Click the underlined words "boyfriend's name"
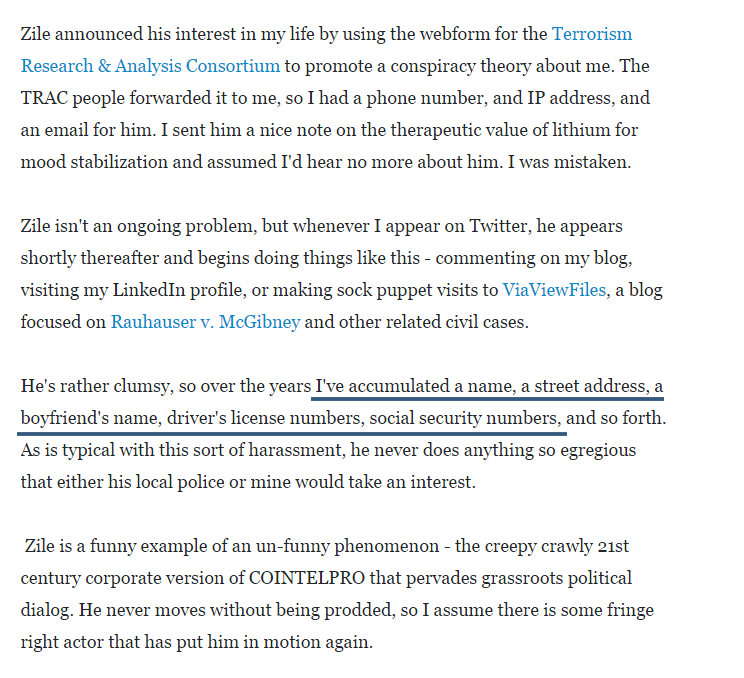744x678 pixels. pos(84,418)
